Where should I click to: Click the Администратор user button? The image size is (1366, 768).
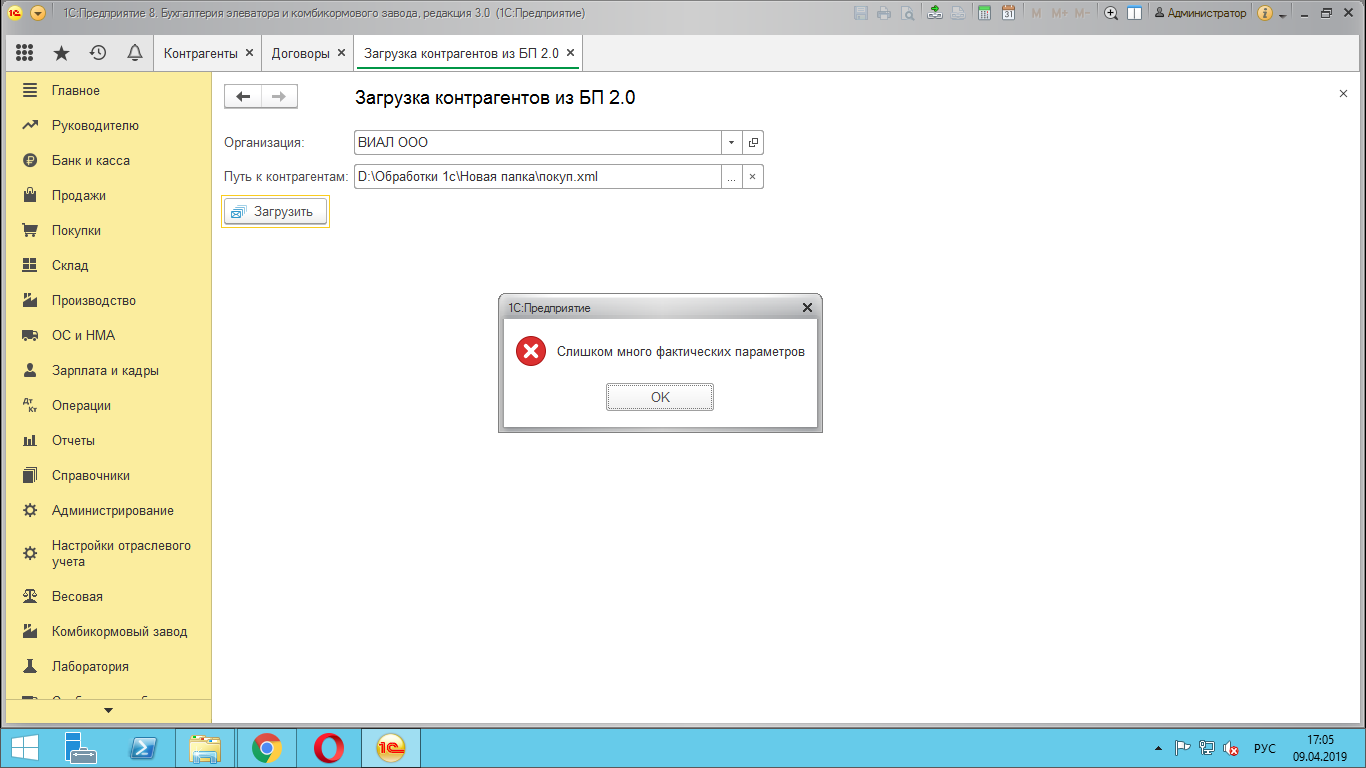[x=1200, y=13]
